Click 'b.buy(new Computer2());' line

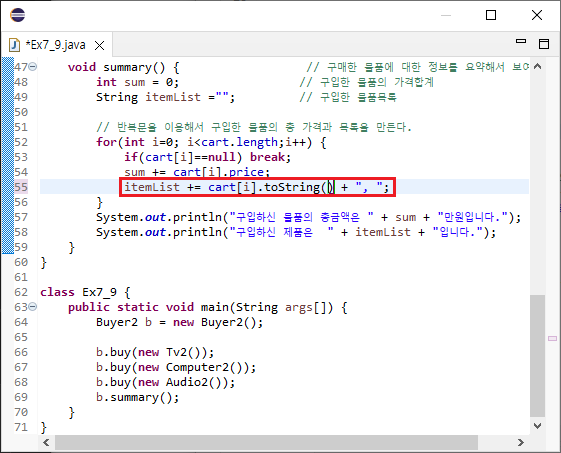click(x=176, y=367)
